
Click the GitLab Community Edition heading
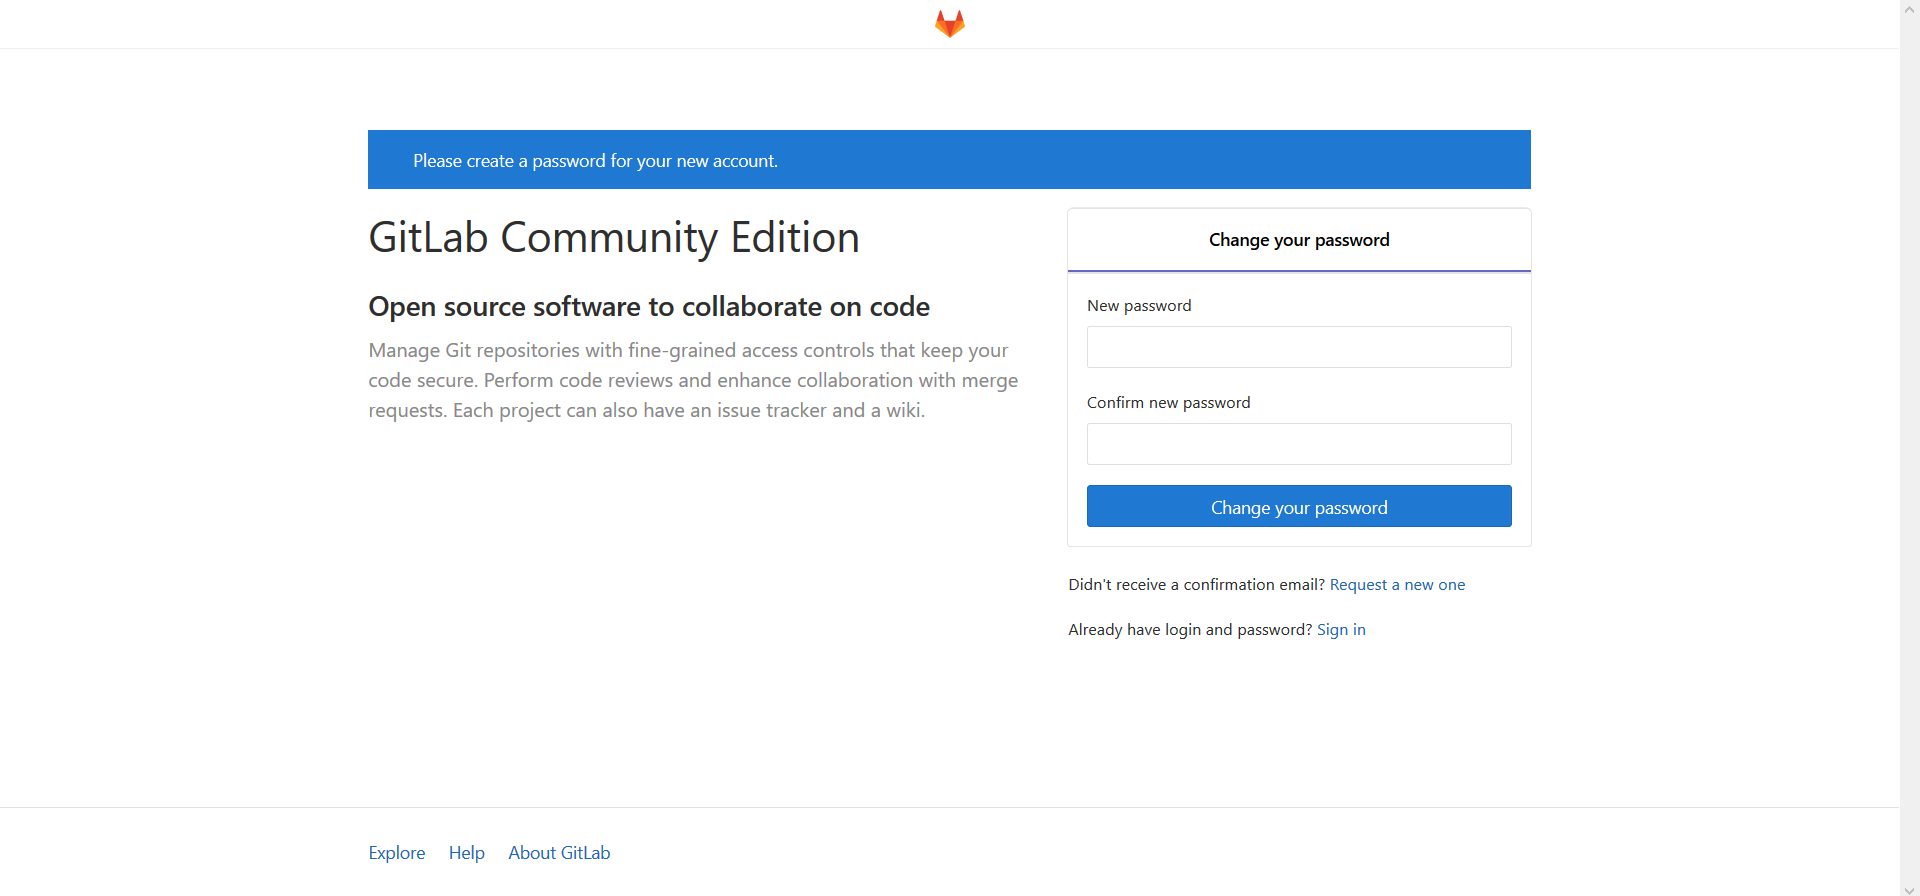coord(614,238)
